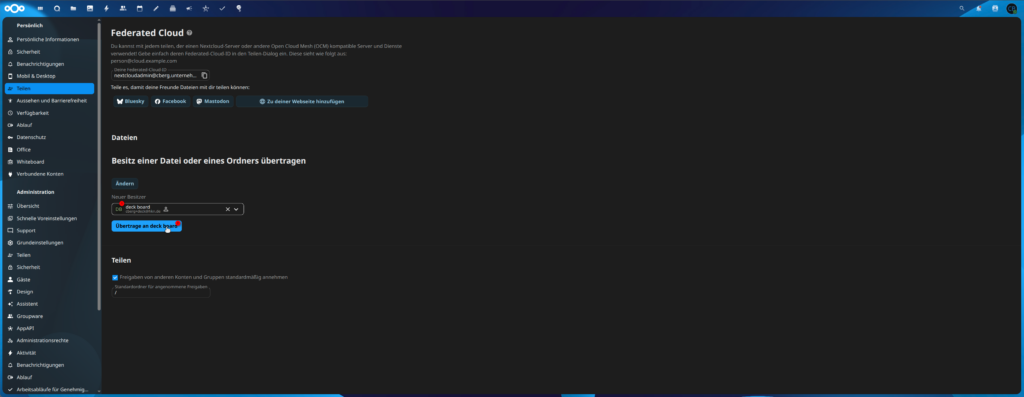Open the user avatar menu
The width and height of the screenshot is (1024, 397).
click(x=1012, y=8)
